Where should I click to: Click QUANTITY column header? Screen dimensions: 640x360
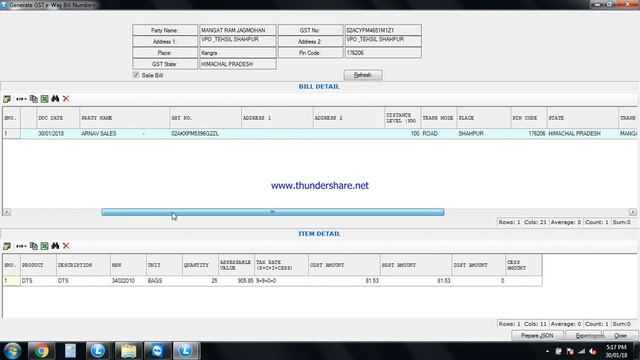point(200,265)
